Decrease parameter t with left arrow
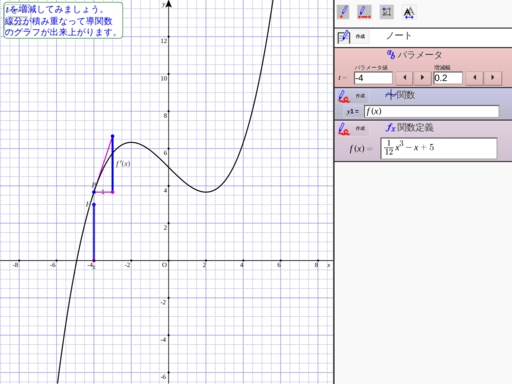Image resolution: width=512 pixels, height=384 pixels. (404, 78)
